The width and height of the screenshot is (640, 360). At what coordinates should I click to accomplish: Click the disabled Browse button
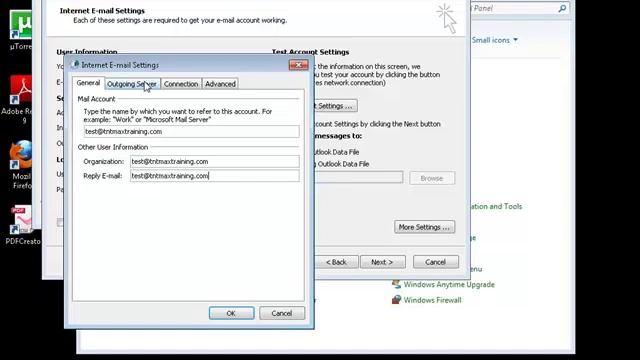(432, 178)
